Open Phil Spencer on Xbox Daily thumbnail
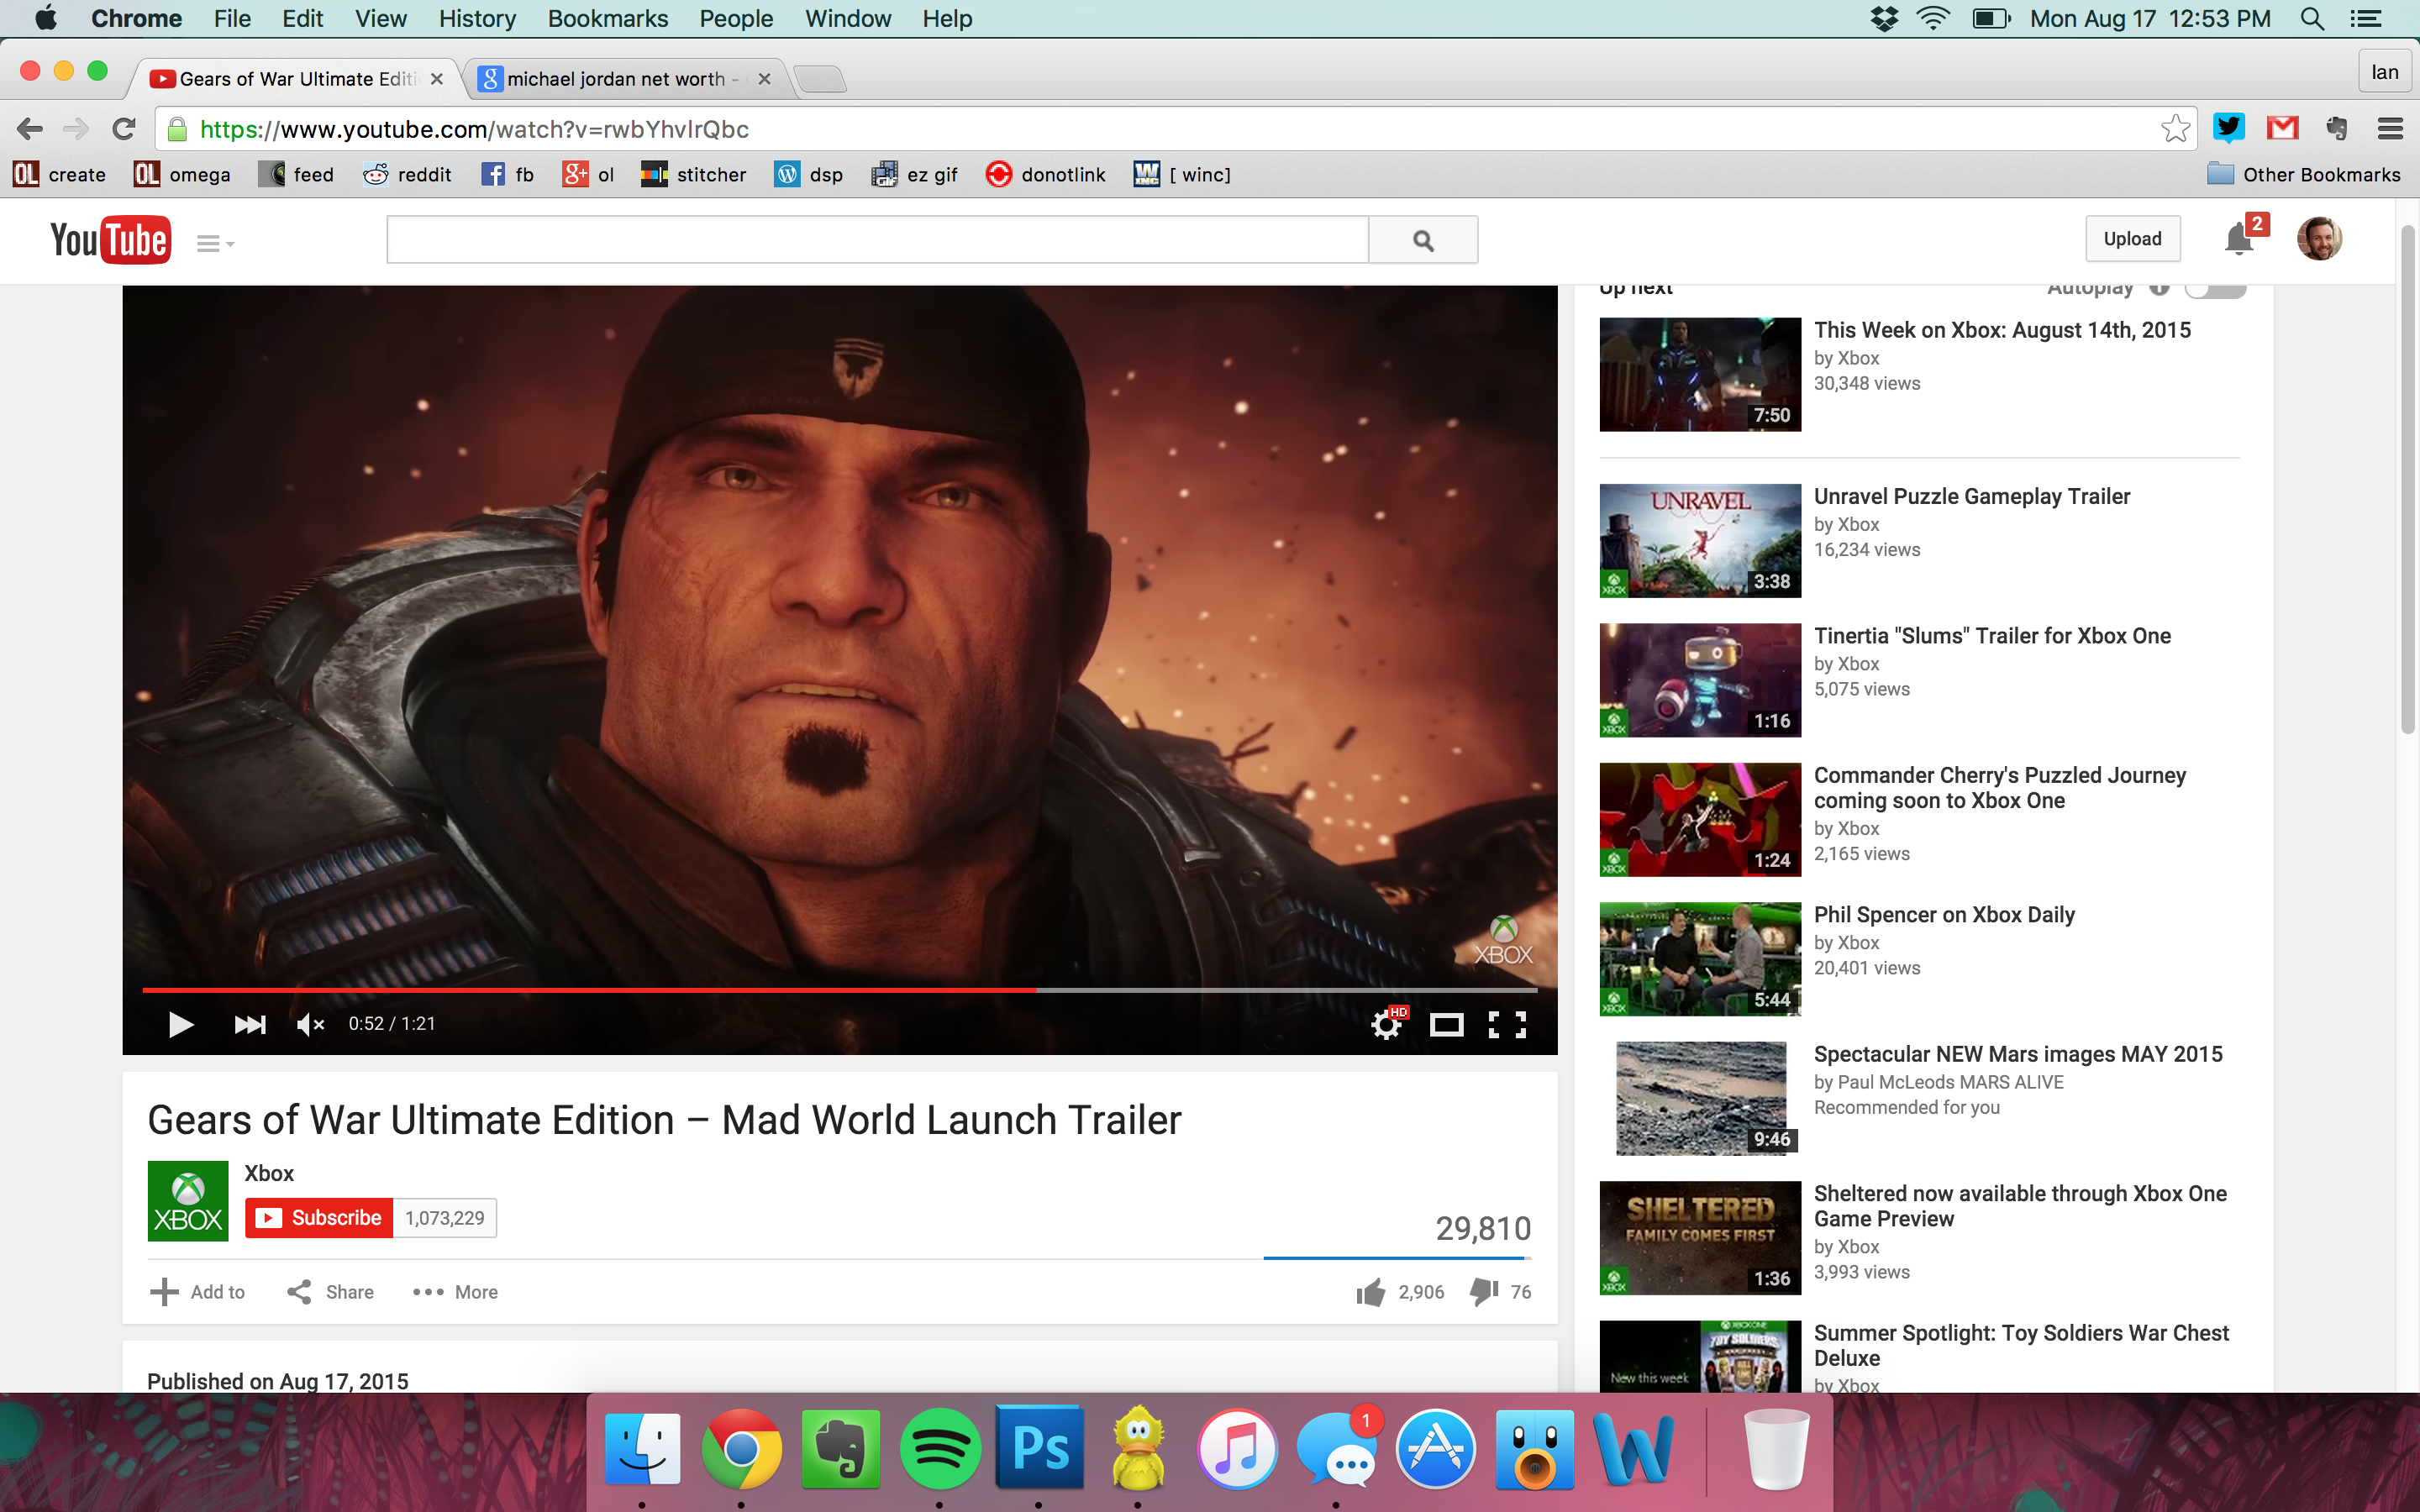The width and height of the screenshot is (2420, 1512). click(x=1700, y=959)
